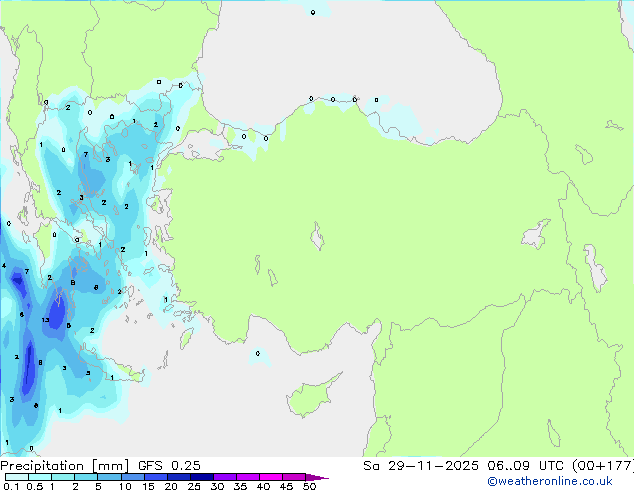634x490 pixels.
Task: Open the weatheronline.co.uk link
Action: tap(550, 481)
